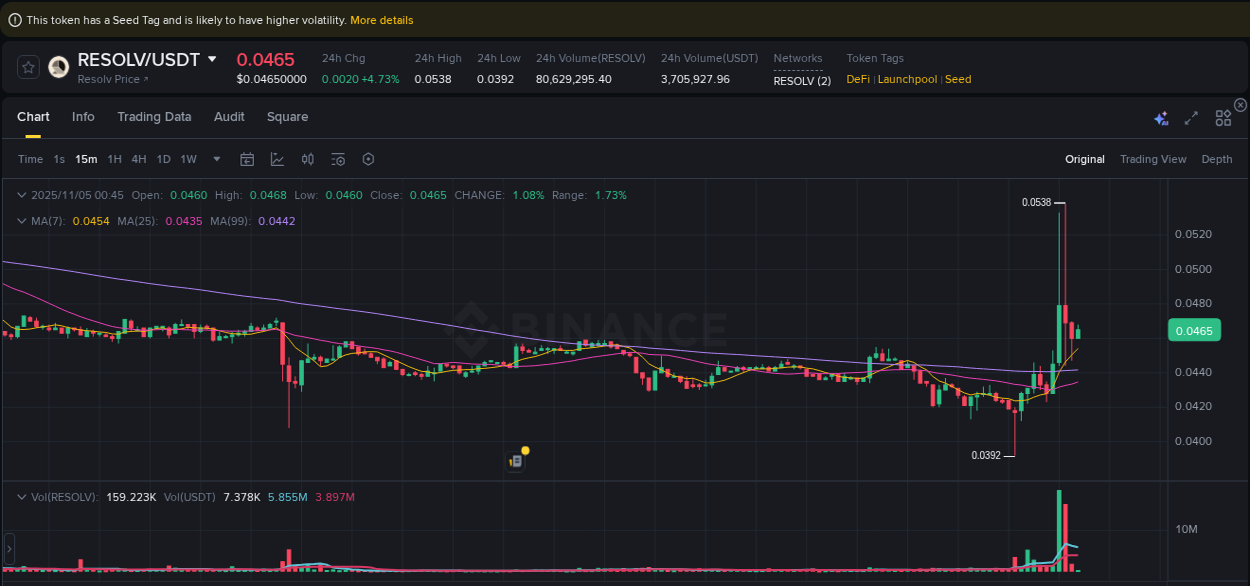Viewport: 1250px width, 586px height.
Task: Click the More details link in the Seed Tag banner
Action: tap(381, 20)
